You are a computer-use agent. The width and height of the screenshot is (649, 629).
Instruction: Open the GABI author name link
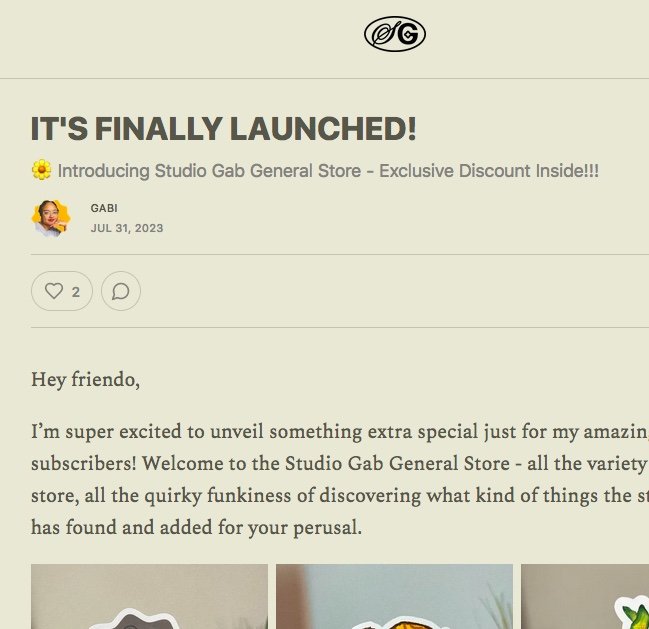click(104, 208)
